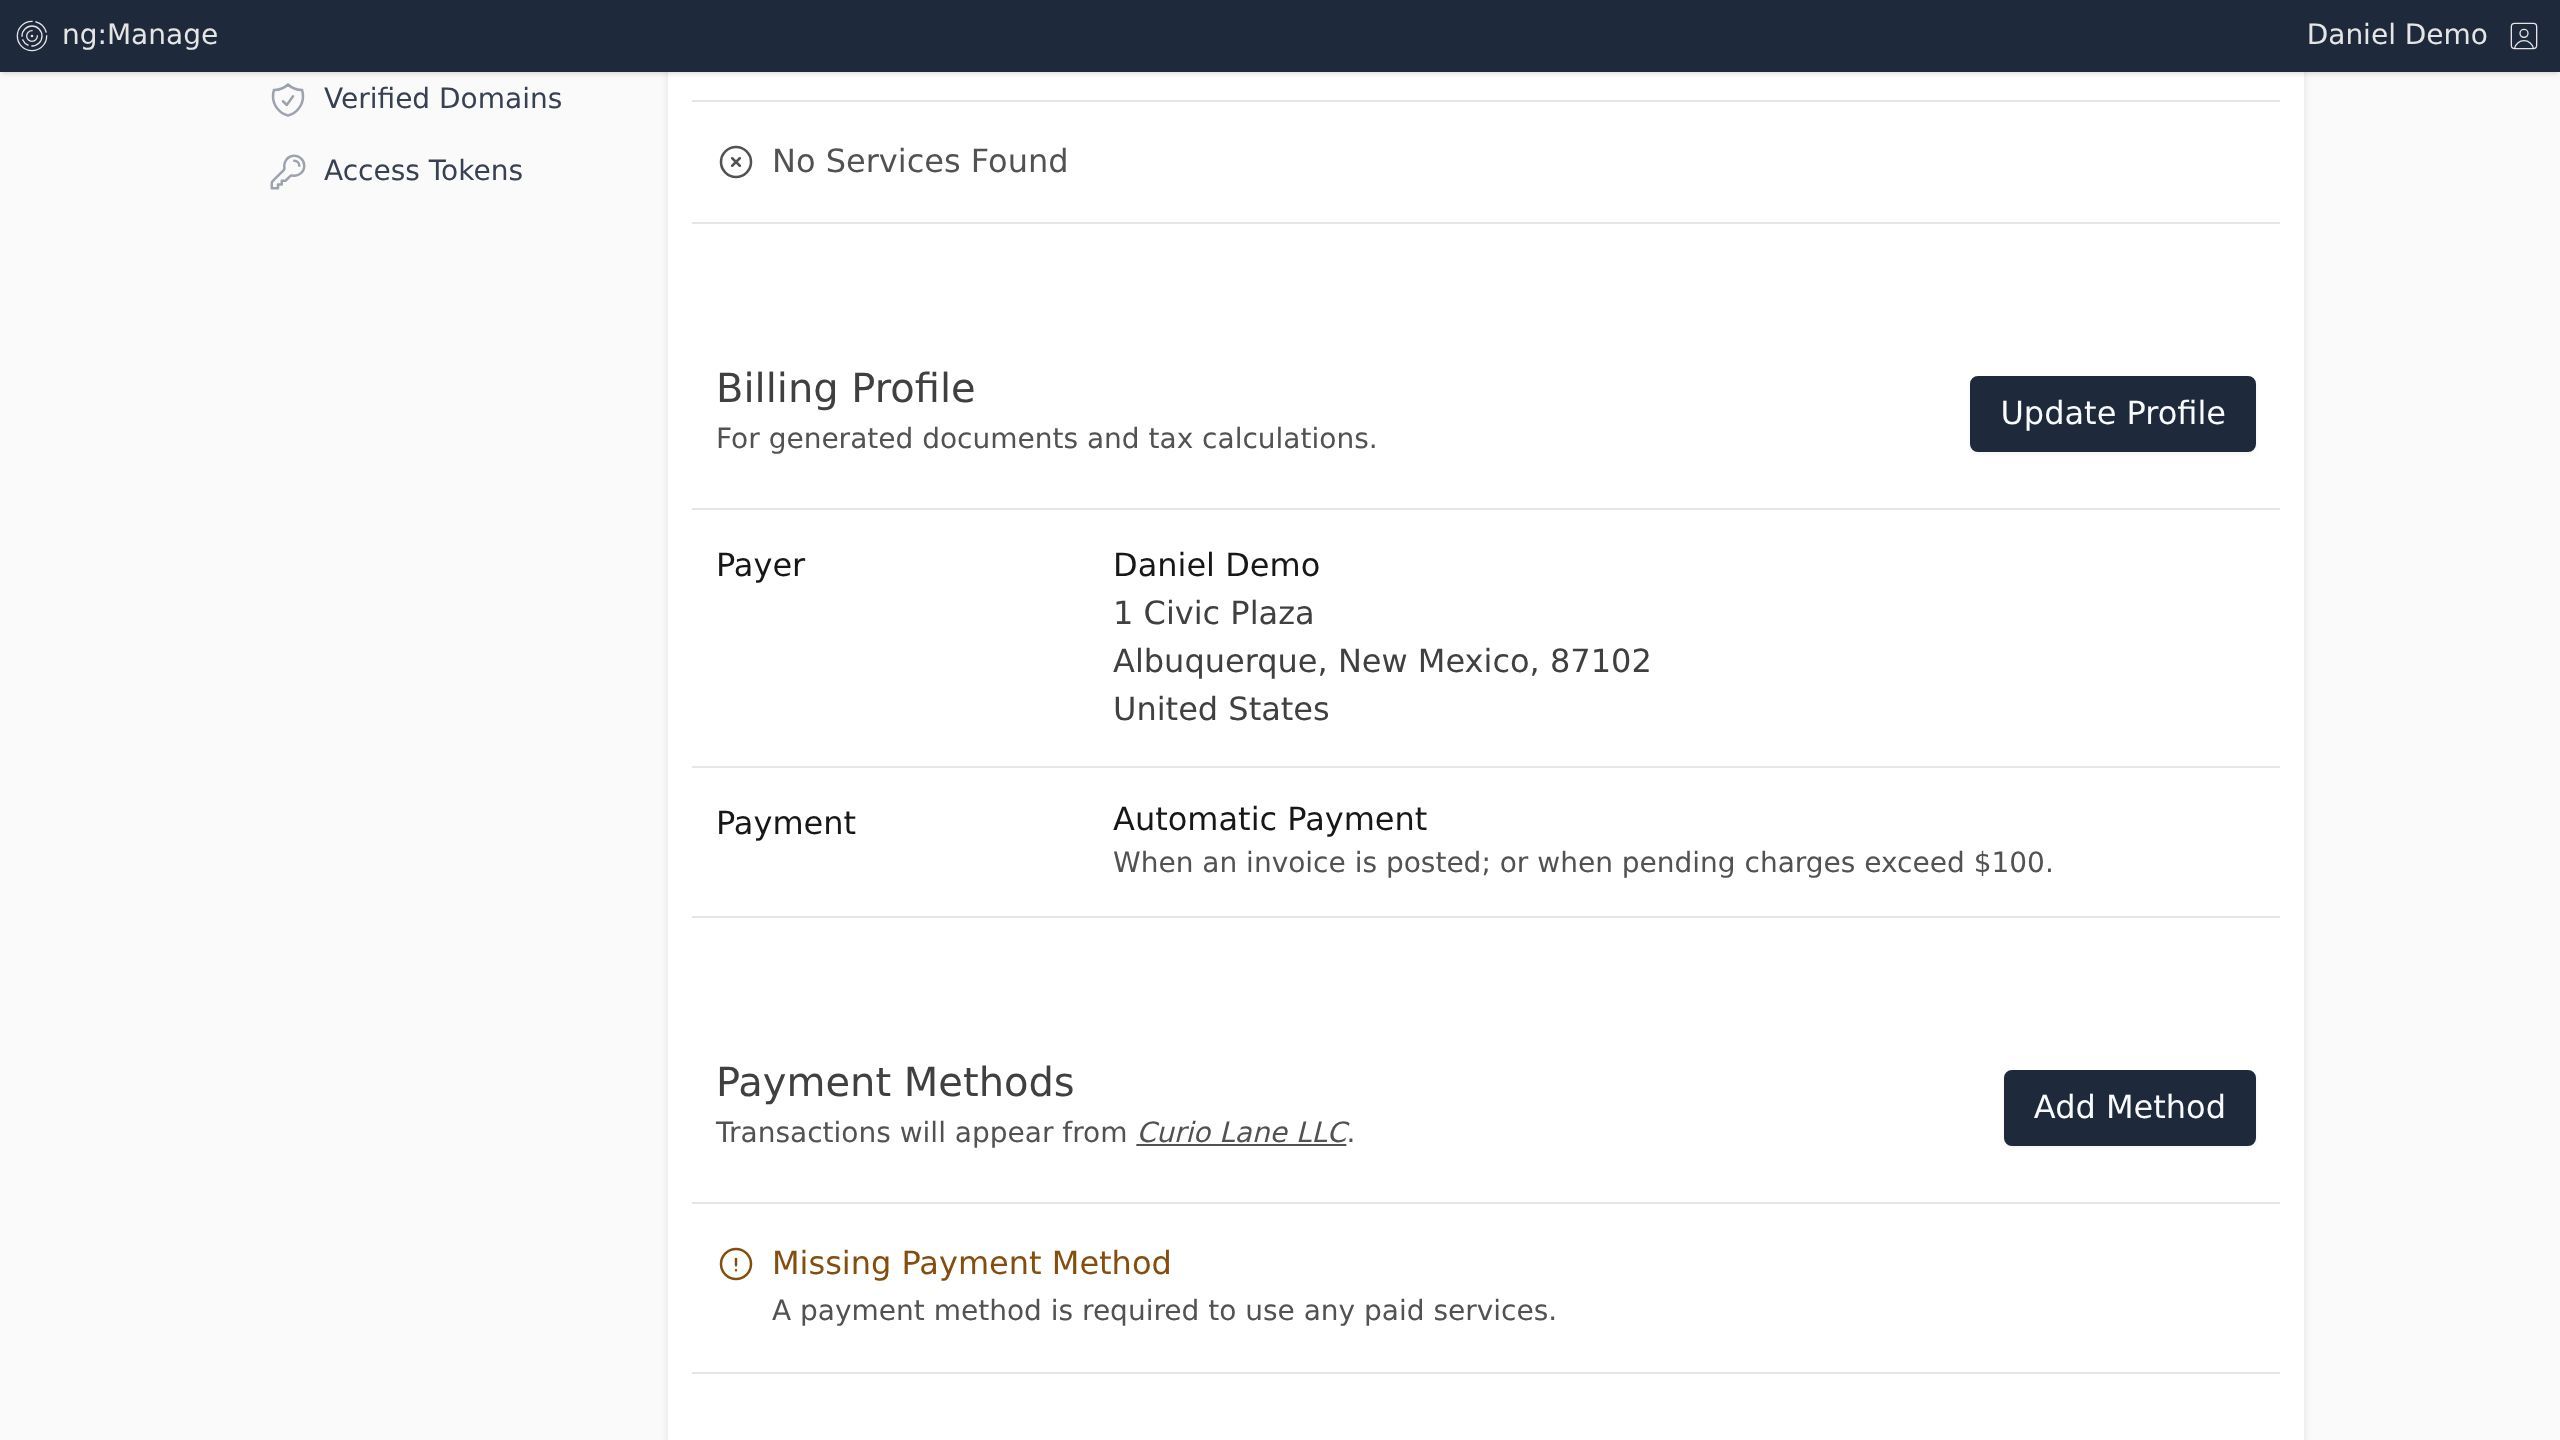2560x1440 pixels.
Task: Go to Access Tokens page
Action: point(422,171)
